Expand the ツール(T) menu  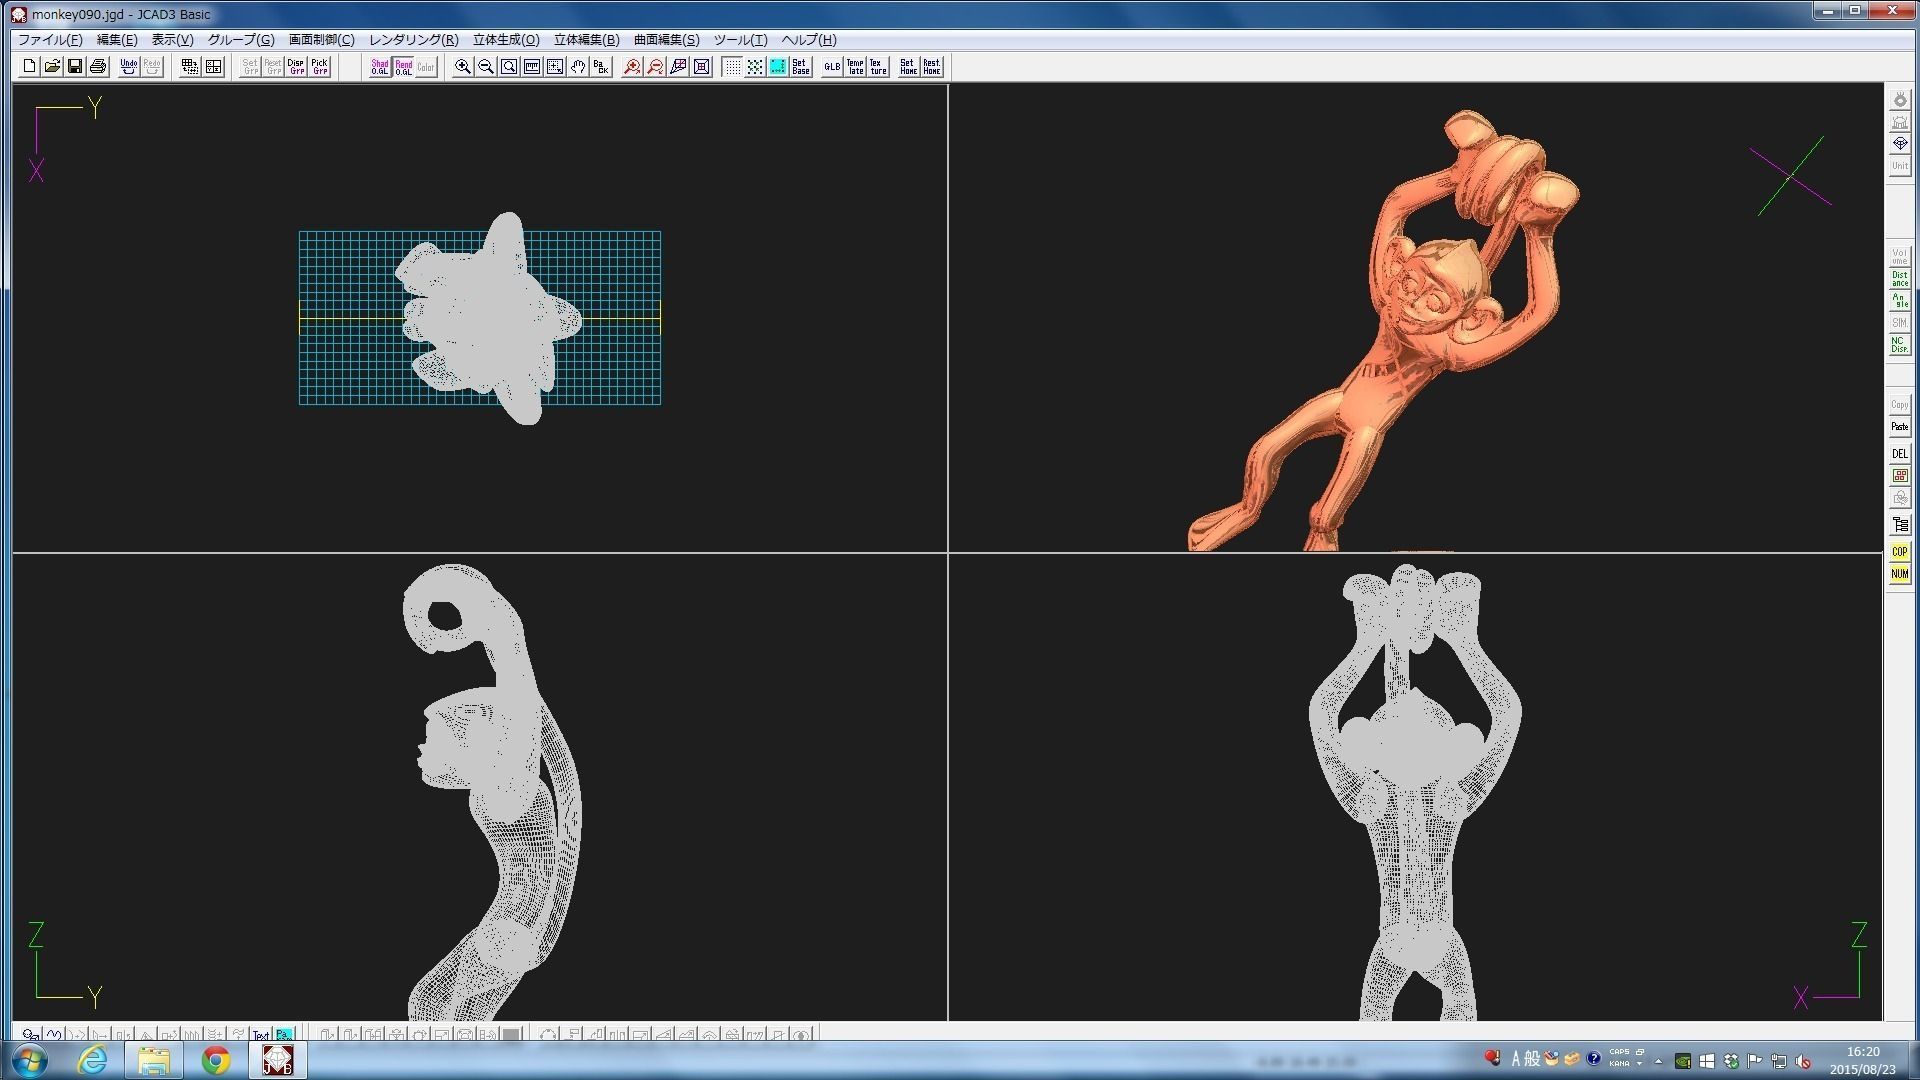(x=740, y=40)
